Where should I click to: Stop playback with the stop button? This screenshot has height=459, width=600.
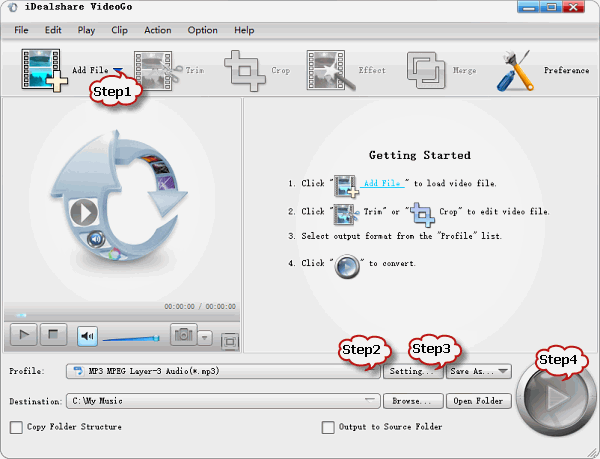click(53, 335)
